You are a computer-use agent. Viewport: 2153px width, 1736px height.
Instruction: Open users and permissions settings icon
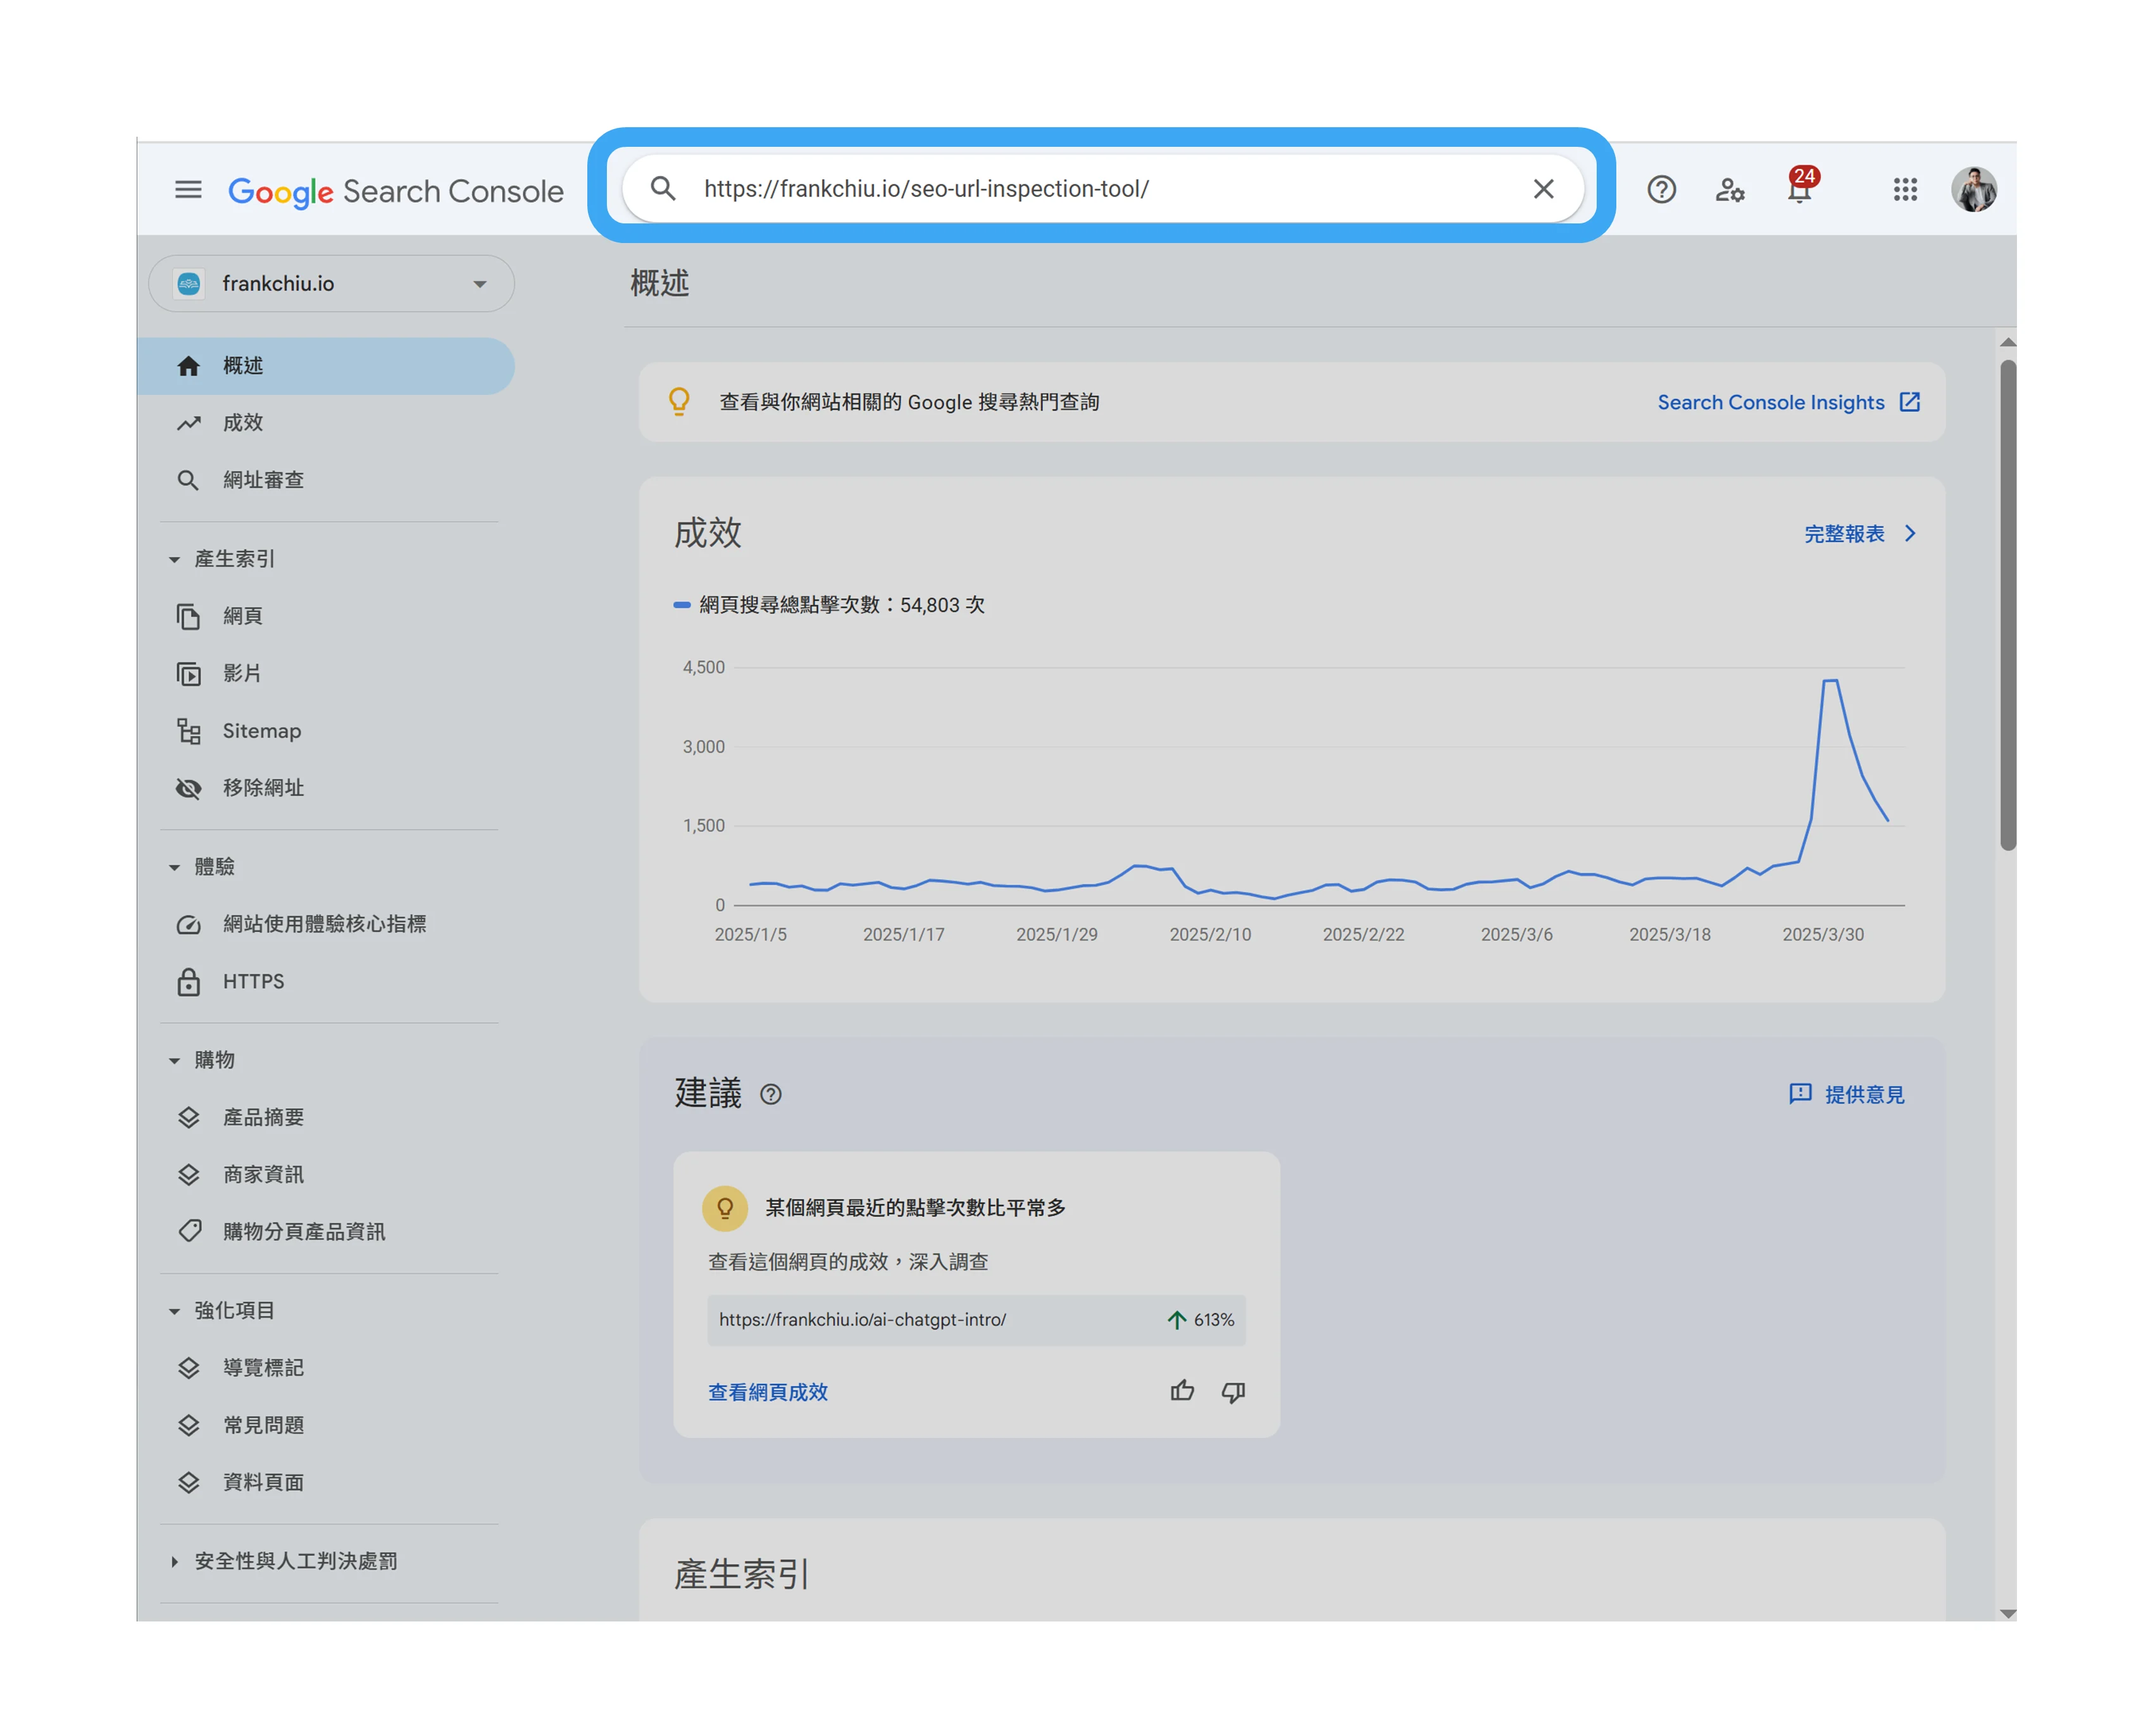[1729, 189]
